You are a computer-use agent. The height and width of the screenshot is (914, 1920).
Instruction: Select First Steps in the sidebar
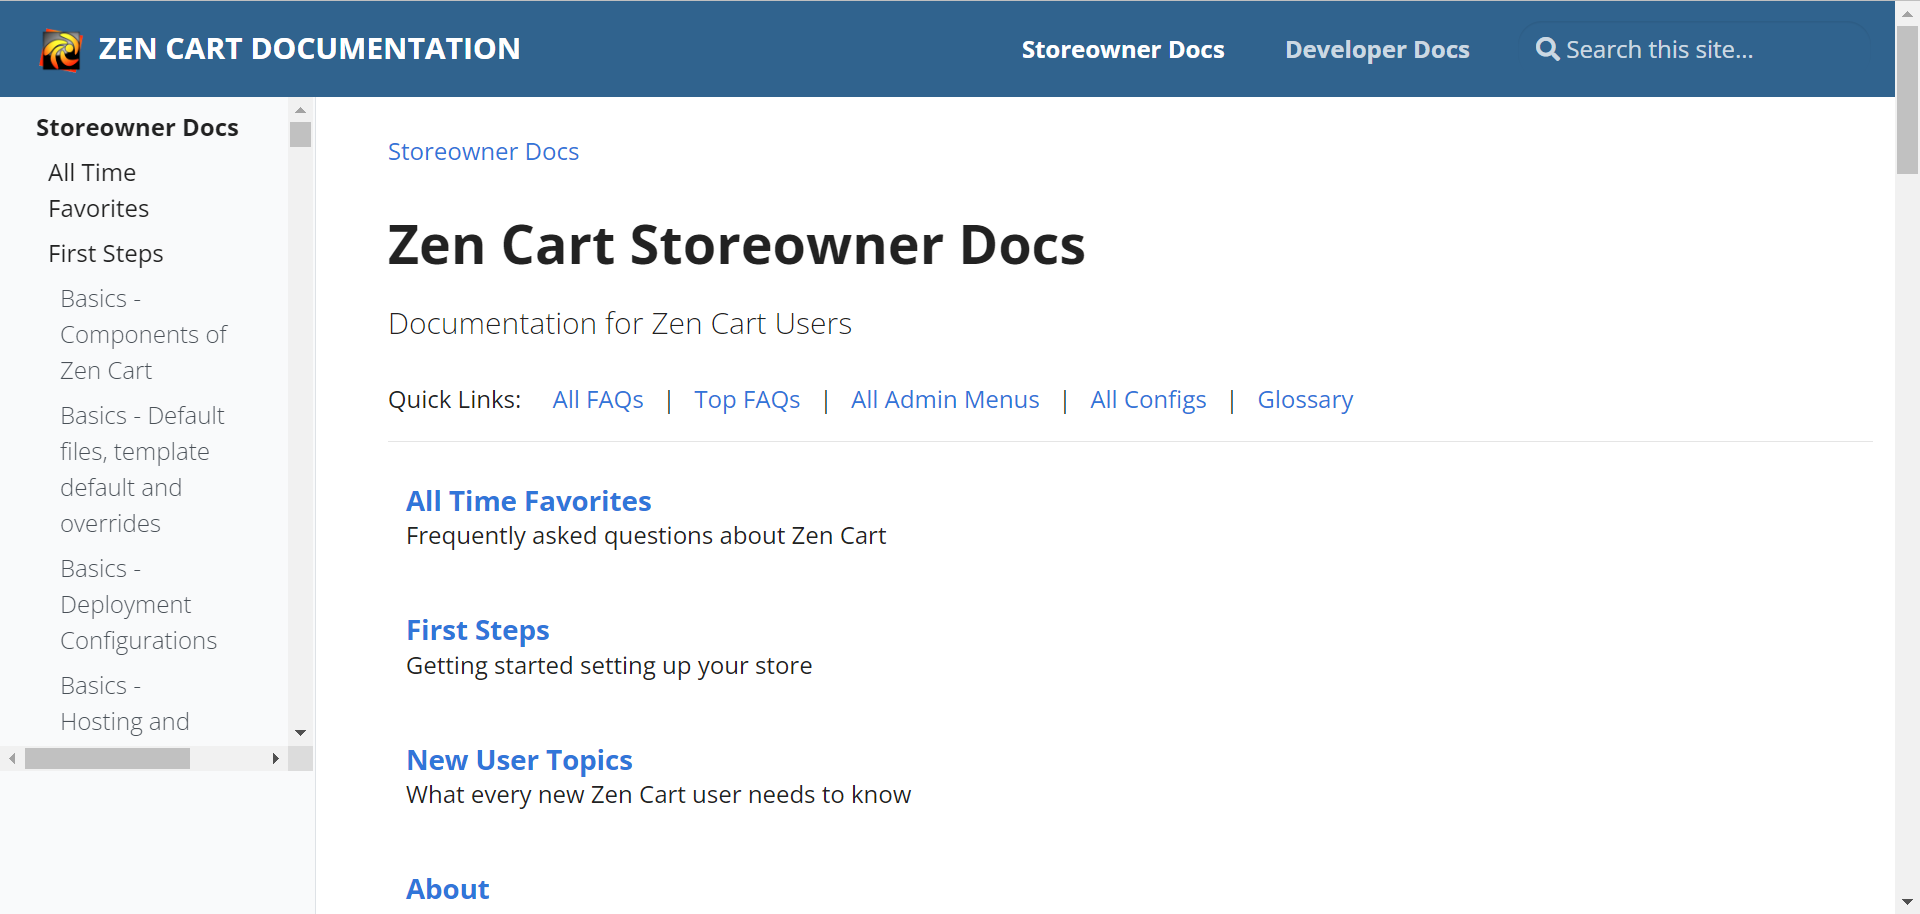click(x=105, y=253)
